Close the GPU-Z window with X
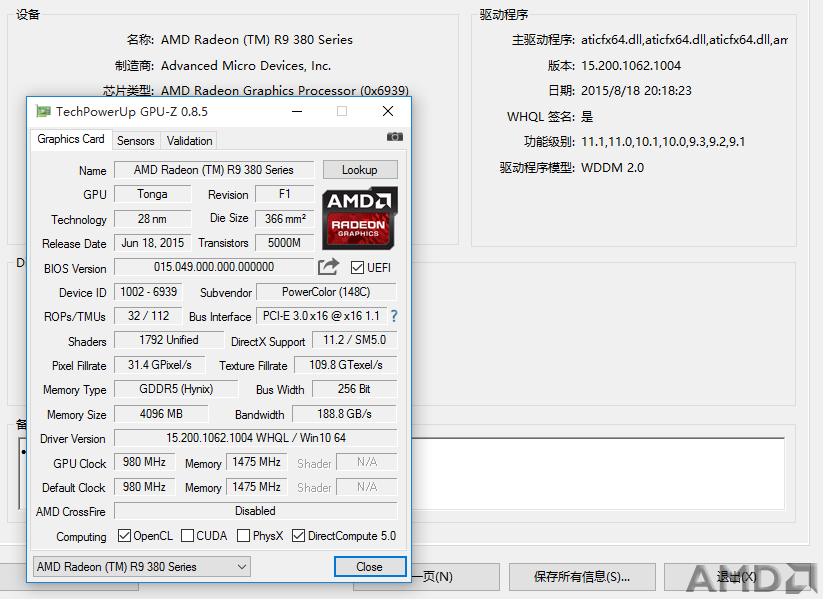The image size is (823, 599). click(388, 111)
